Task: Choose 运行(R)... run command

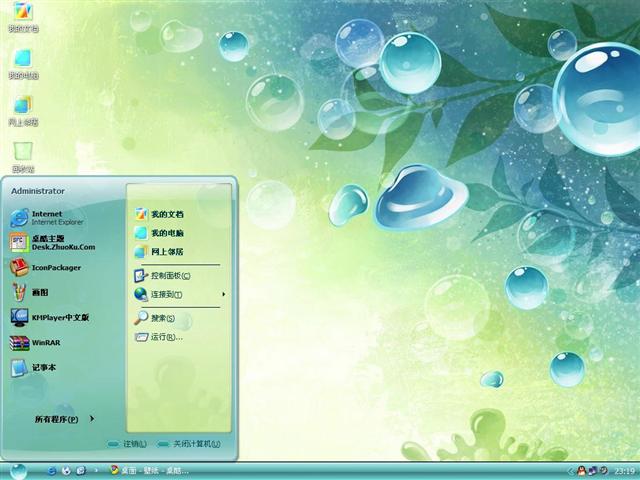Action: (158, 337)
